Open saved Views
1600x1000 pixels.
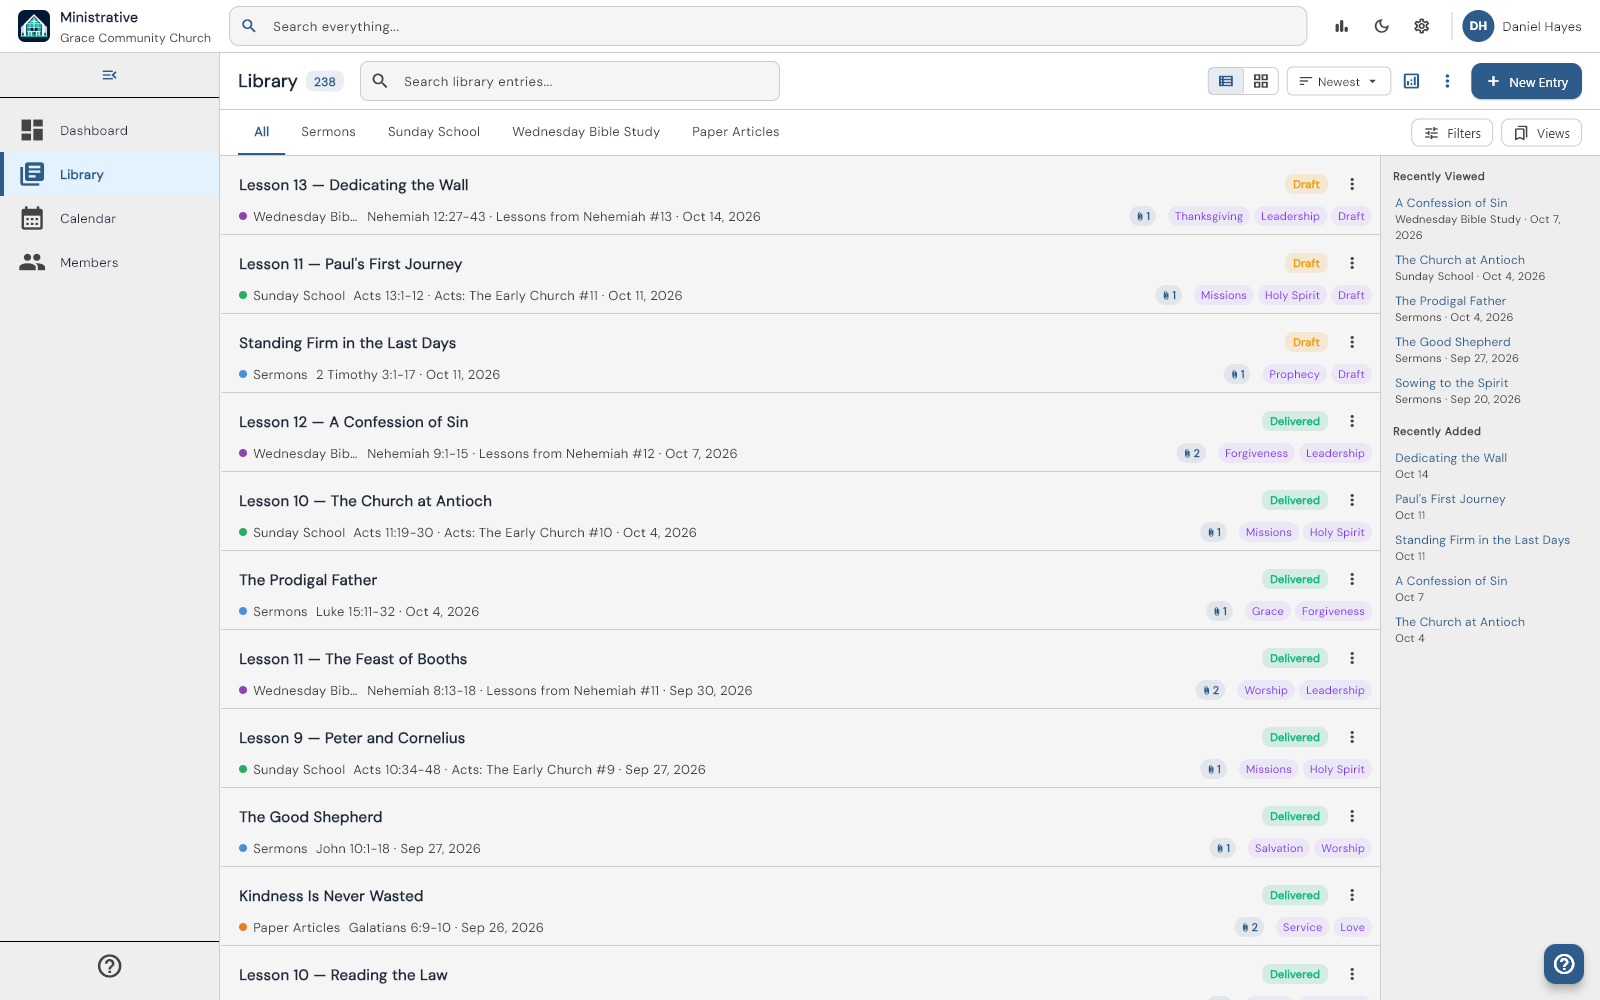click(1541, 133)
